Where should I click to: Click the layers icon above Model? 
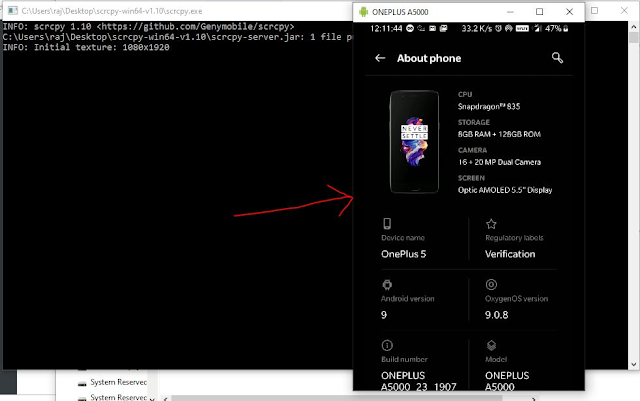[x=491, y=345]
